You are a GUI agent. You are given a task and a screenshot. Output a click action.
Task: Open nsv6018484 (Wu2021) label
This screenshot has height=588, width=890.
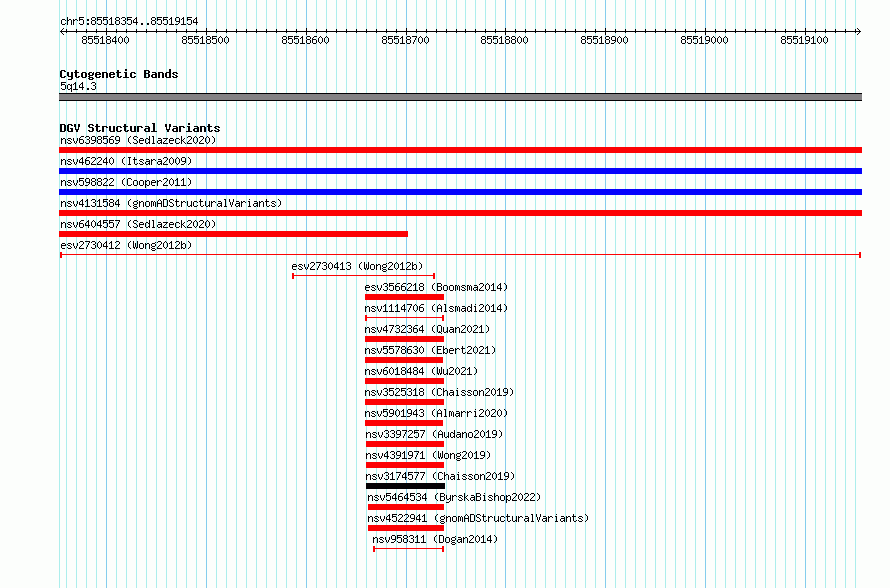tap(421, 371)
